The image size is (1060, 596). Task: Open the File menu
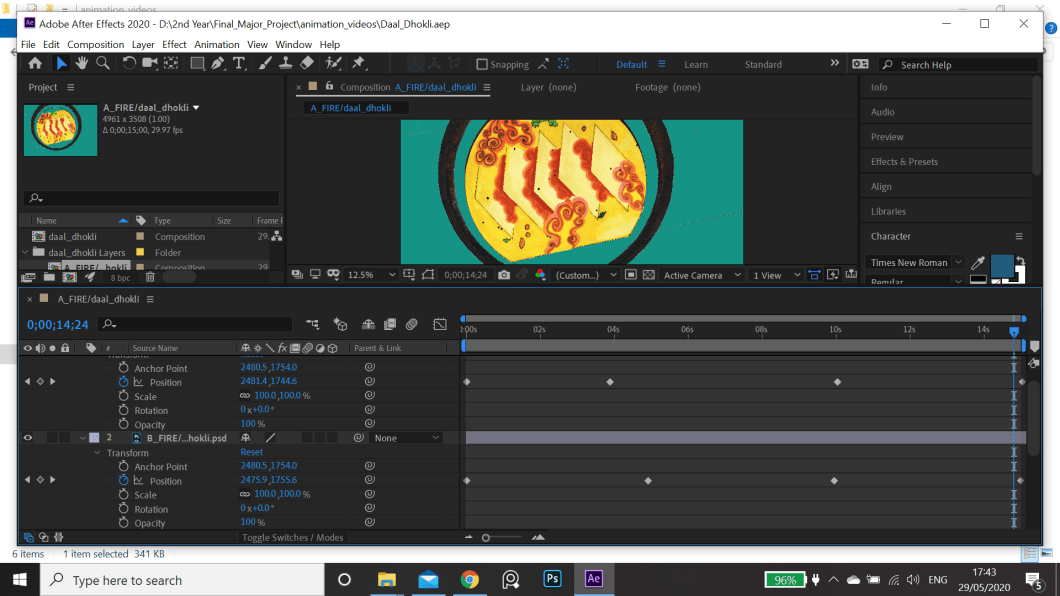point(28,45)
